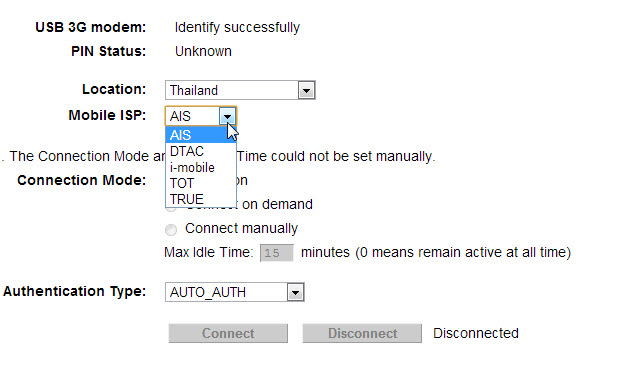Open the Location dropdown arrow
The width and height of the screenshot is (629, 366).
[x=306, y=90]
